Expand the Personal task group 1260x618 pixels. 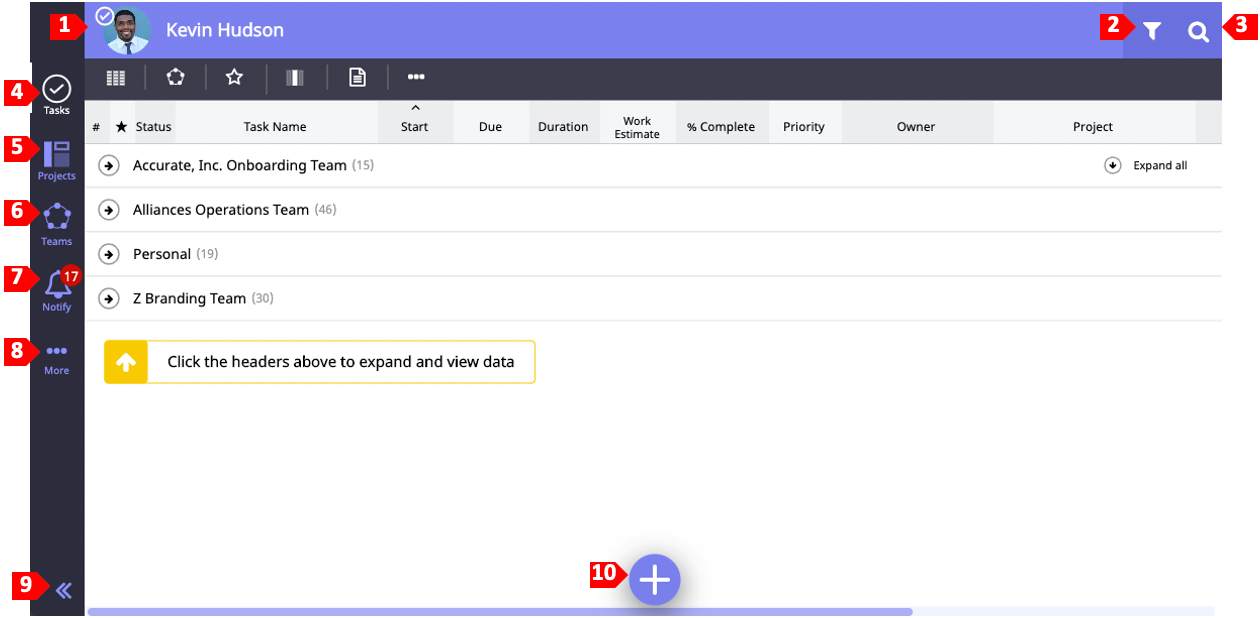pos(110,254)
